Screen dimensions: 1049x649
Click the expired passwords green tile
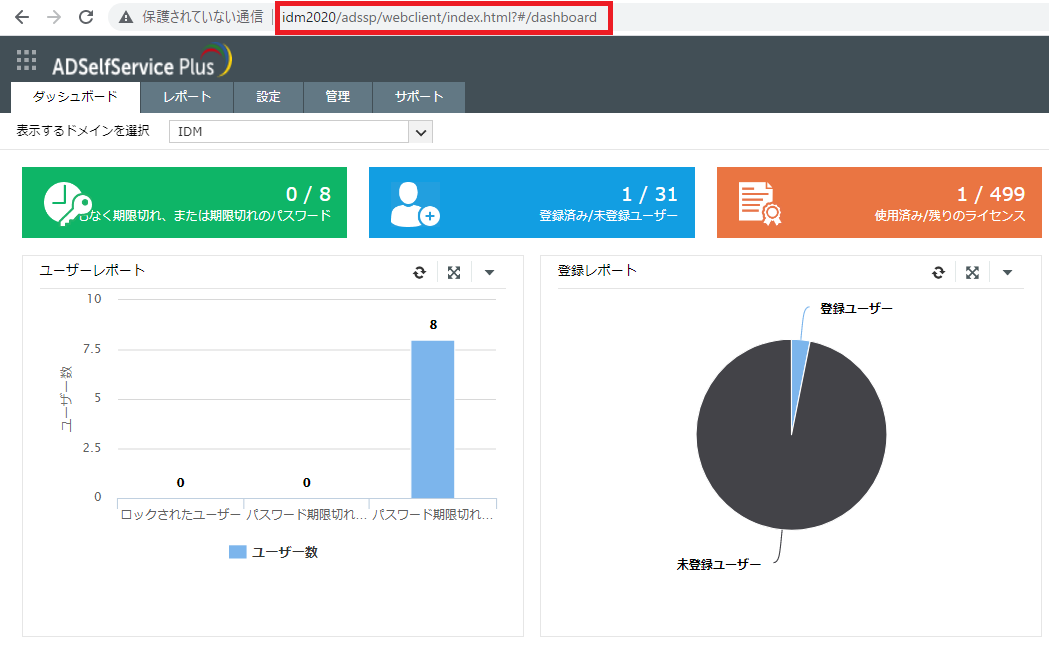tap(184, 203)
